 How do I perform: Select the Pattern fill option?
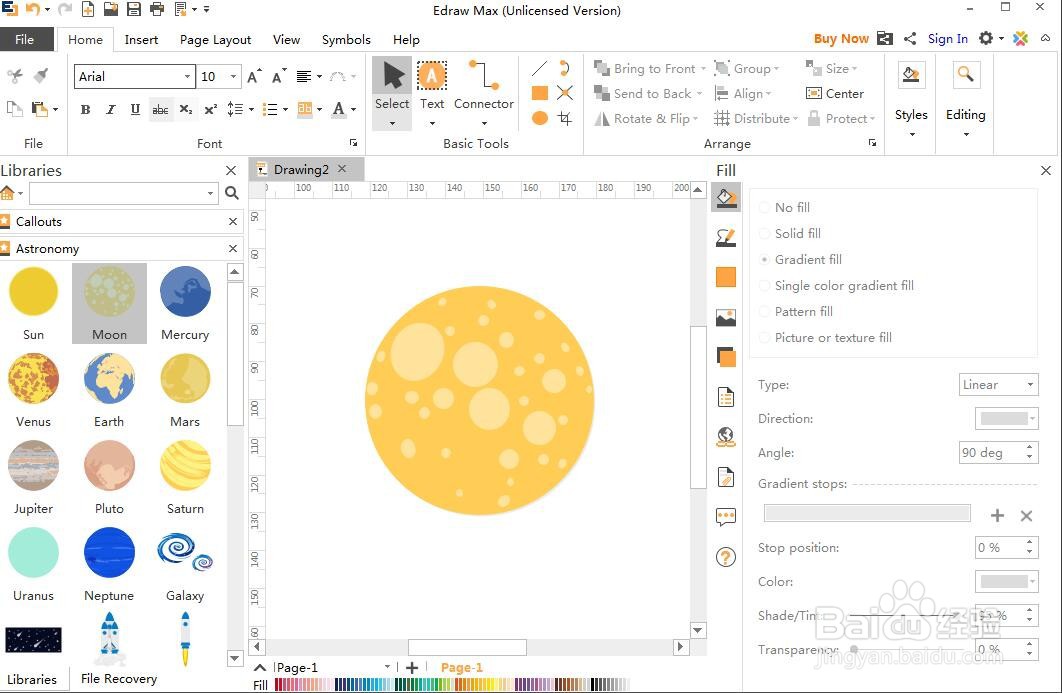796,312
